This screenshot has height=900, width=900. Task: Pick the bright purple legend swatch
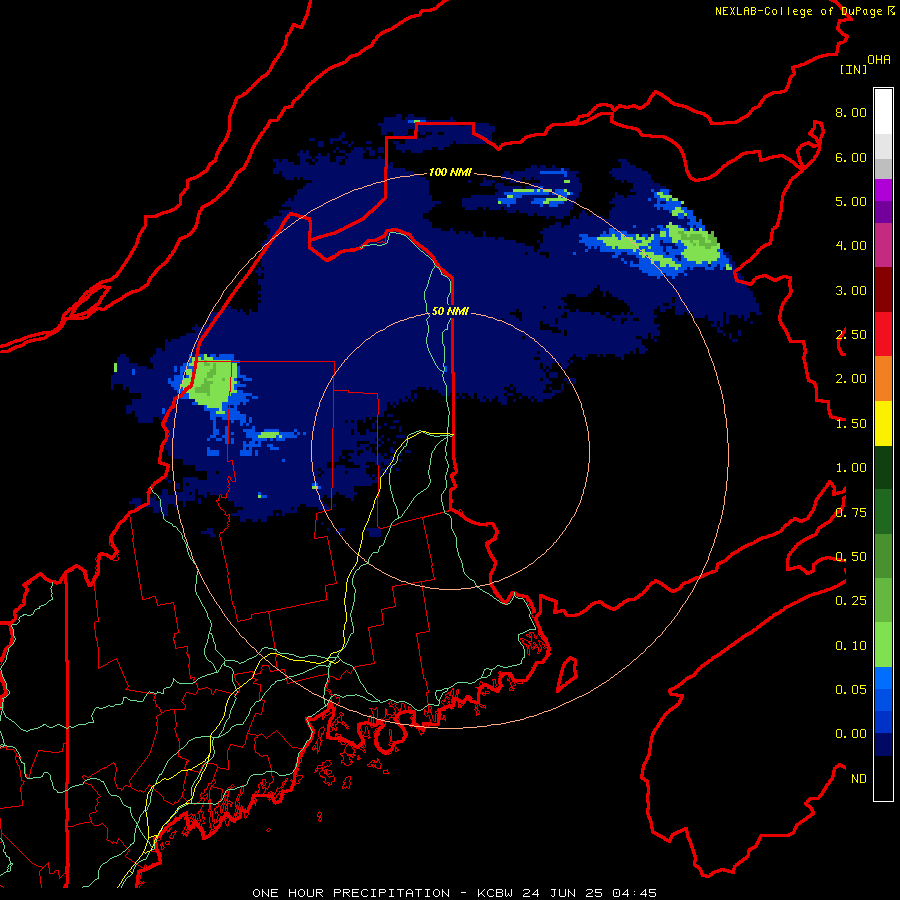883,190
